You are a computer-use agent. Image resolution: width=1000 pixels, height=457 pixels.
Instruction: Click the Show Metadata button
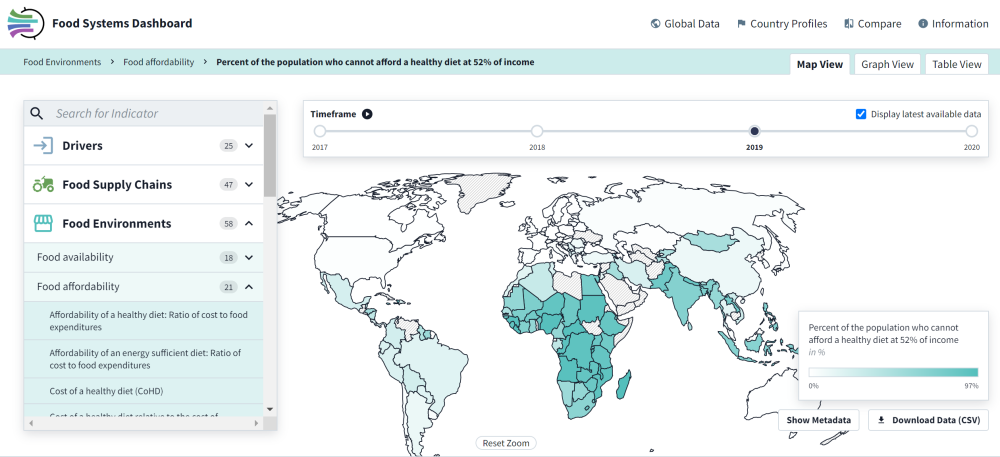point(818,420)
